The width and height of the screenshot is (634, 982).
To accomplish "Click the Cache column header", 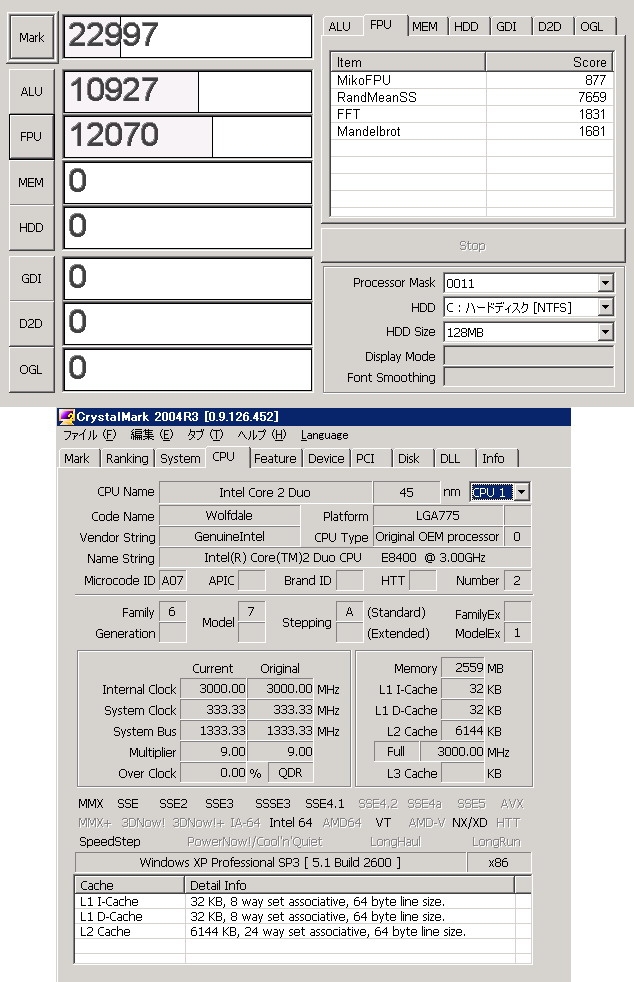I will [x=130, y=885].
